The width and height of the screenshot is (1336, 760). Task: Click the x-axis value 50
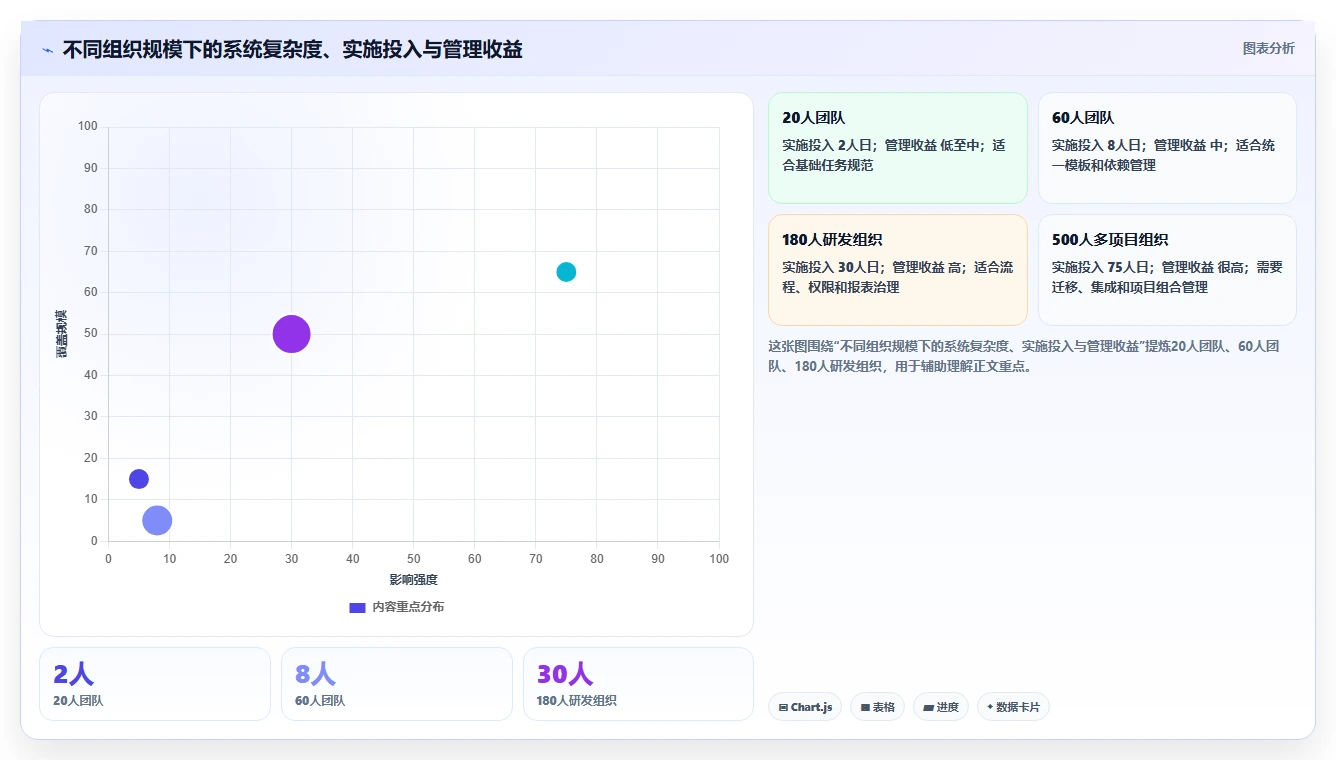(414, 559)
